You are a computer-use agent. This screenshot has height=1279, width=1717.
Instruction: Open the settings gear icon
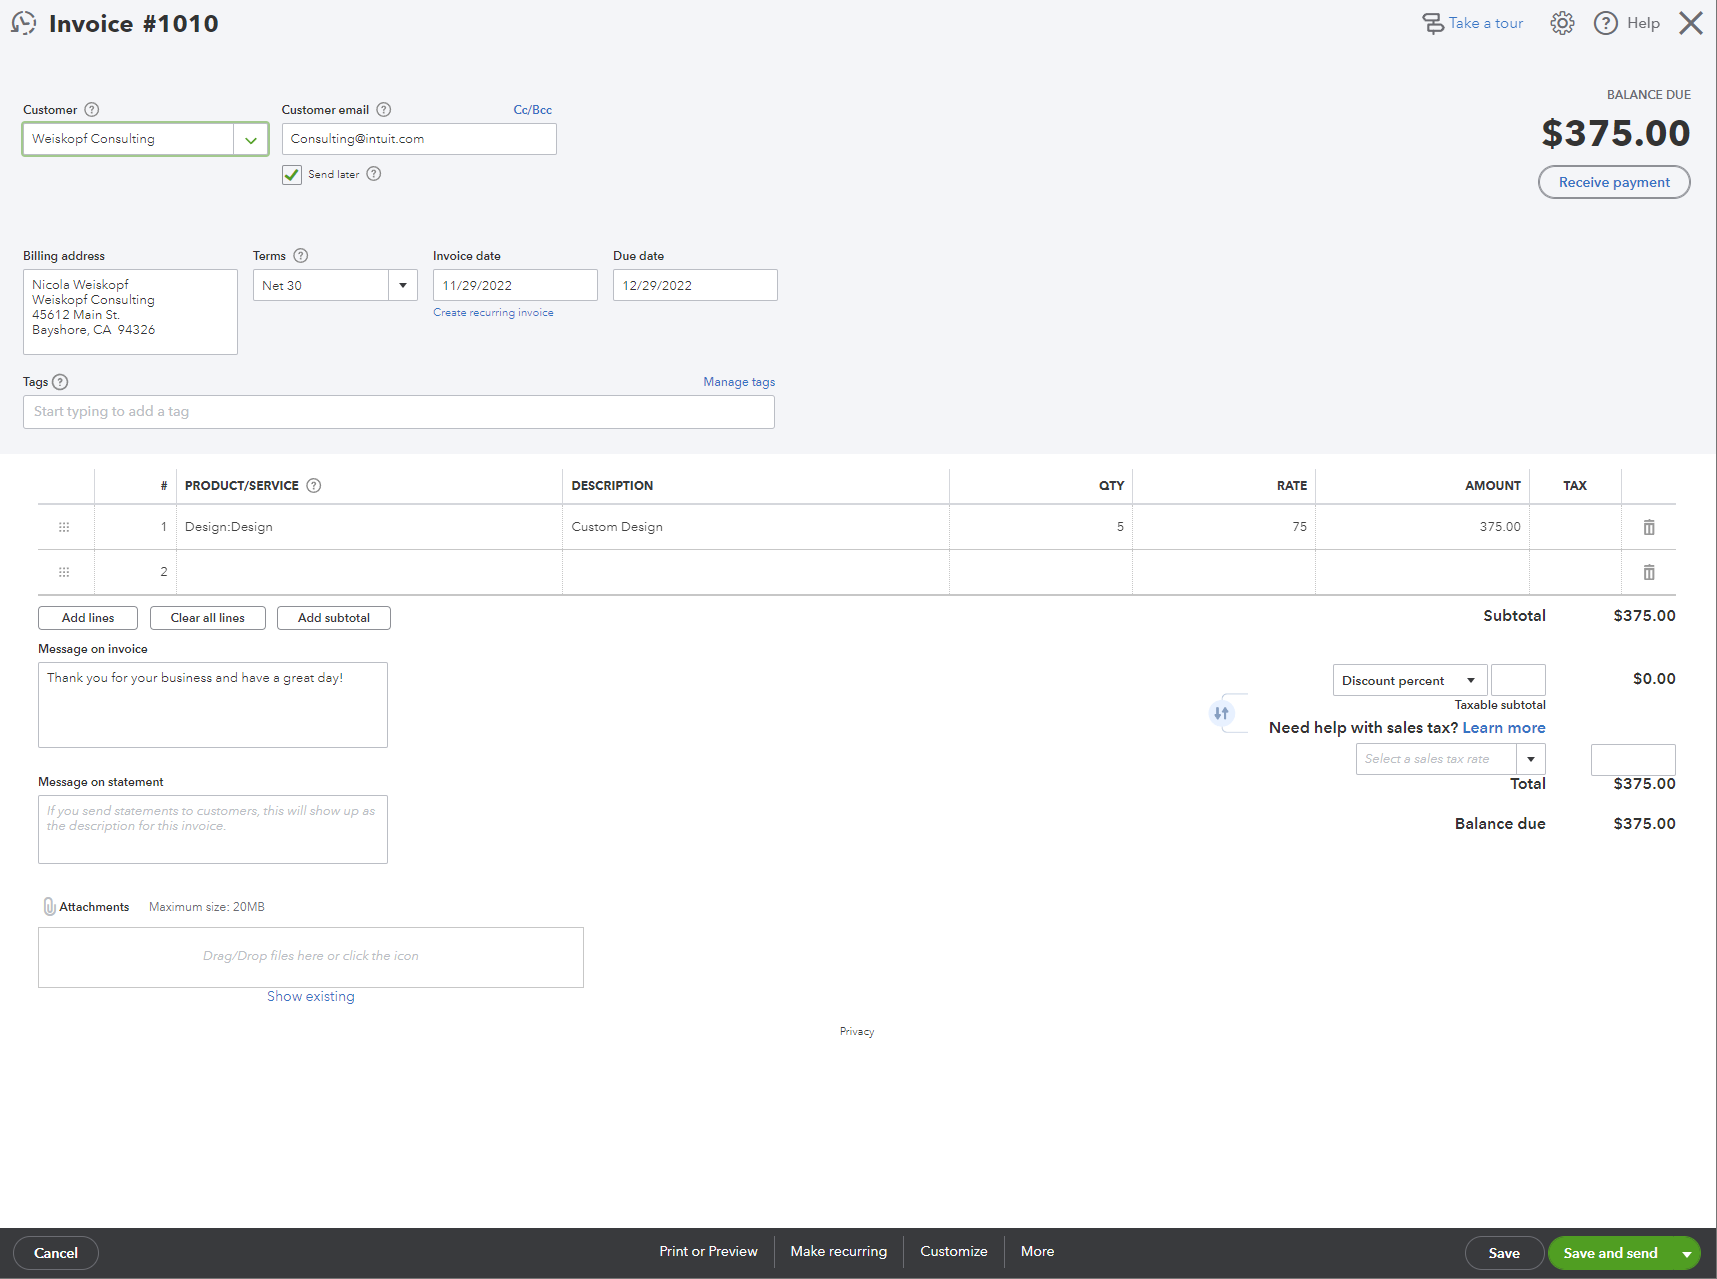[1562, 22]
